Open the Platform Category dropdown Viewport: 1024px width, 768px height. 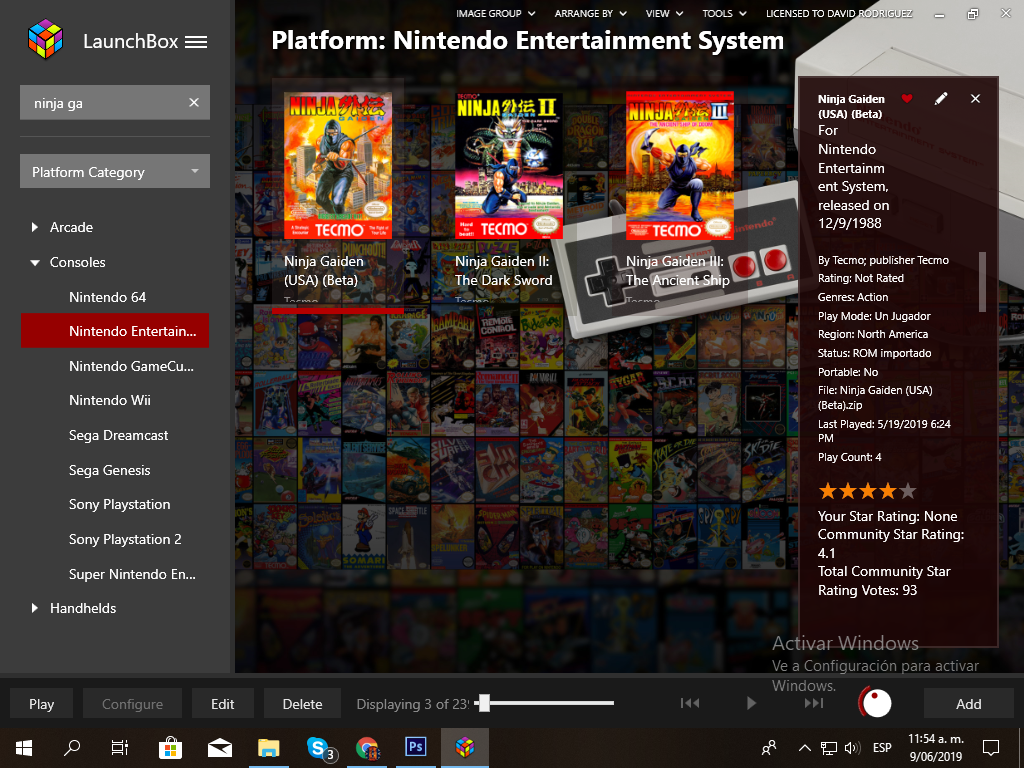pos(115,171)
